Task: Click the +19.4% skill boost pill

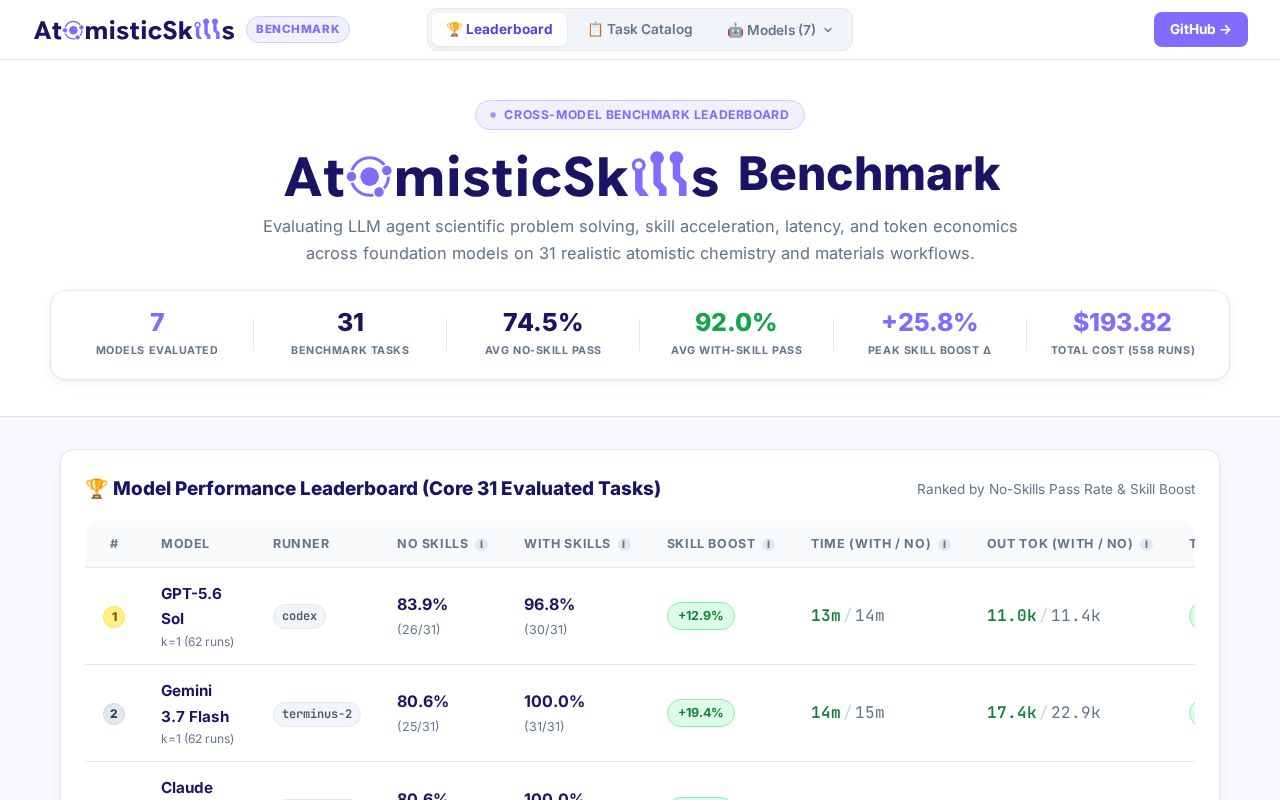Action: [701, 713]
